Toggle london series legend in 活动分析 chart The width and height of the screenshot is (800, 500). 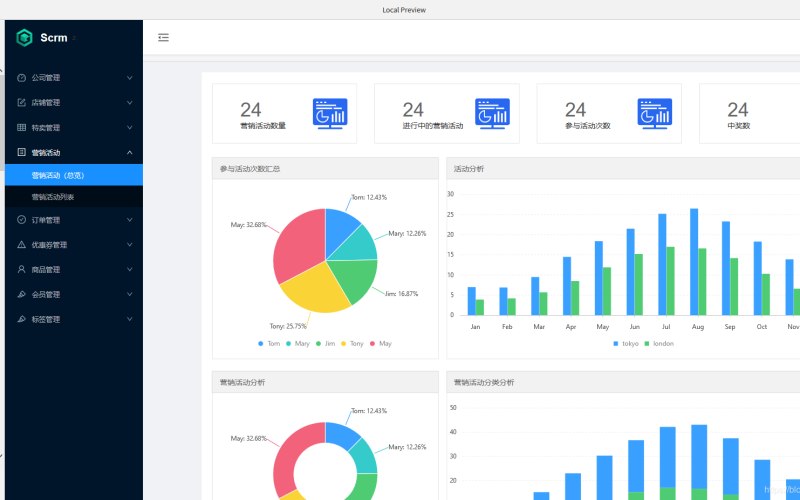click(x=659, y=343)
